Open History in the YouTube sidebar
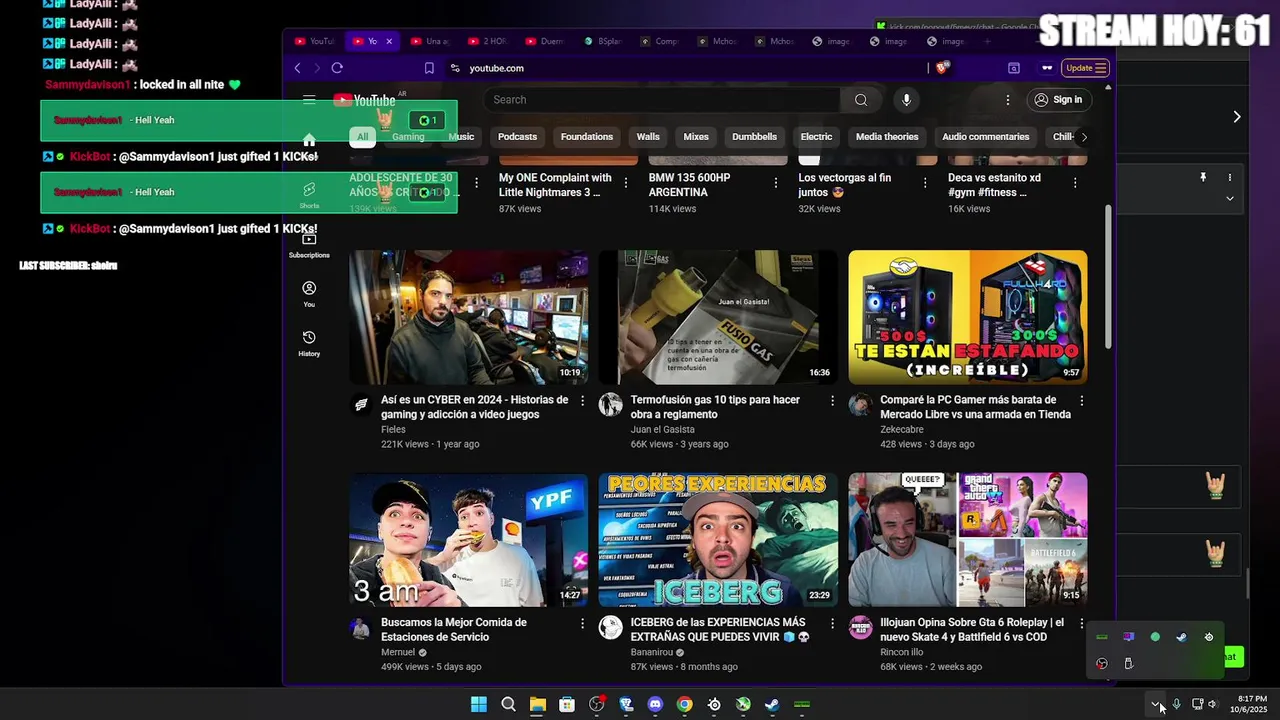1280x720 pixels. pos(309,343)
